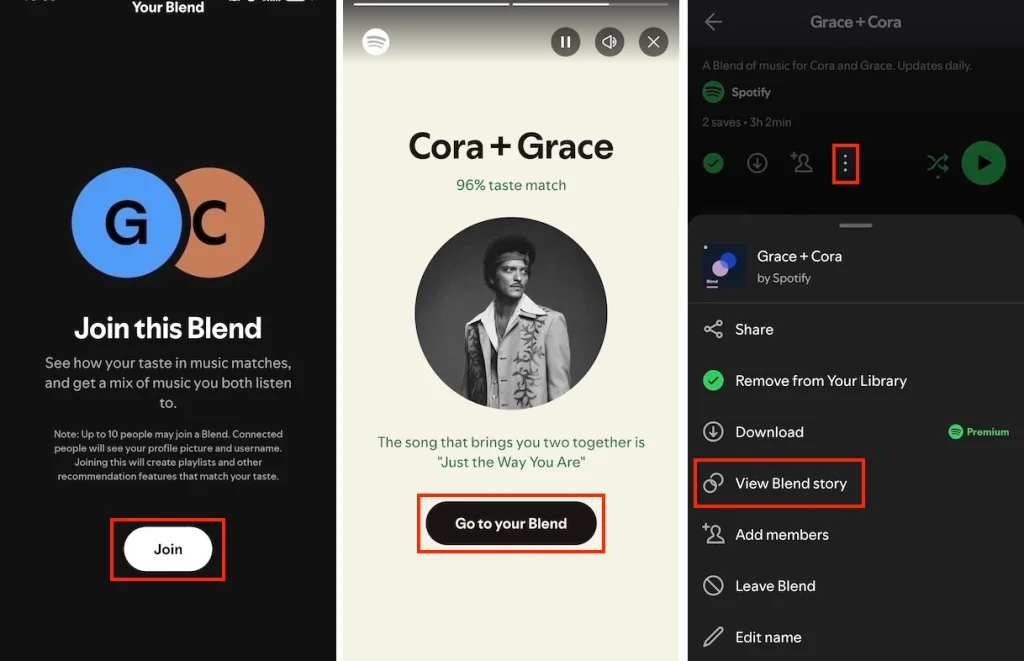Close the Blend story with the X icon
1024x661 pixels.
[x=653, y=42]
